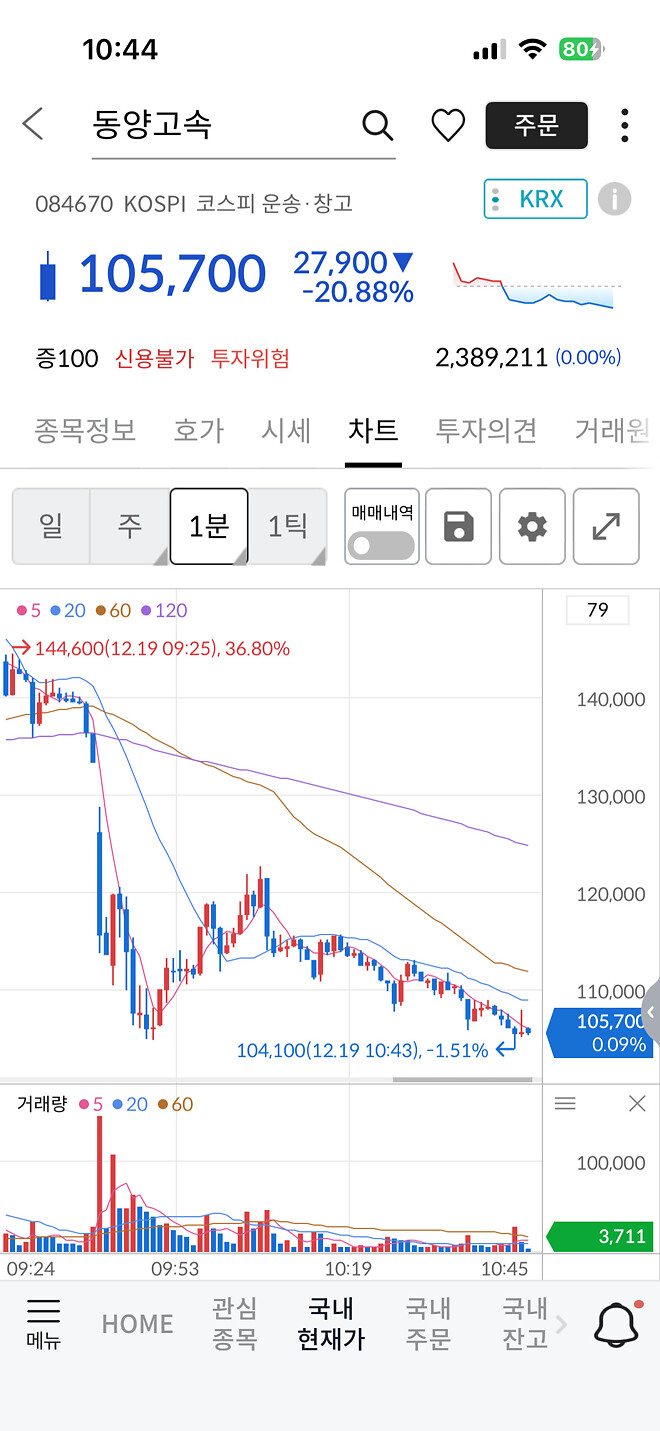Close the volume panel with the X
The image size is (660, 1431).
(637, 1103)
